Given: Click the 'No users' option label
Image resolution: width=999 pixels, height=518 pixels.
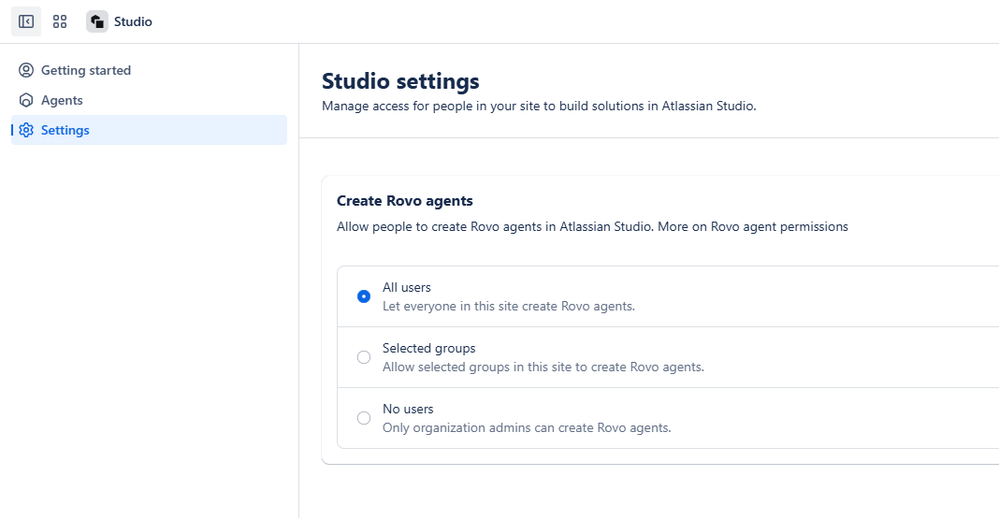Looking at the screenshot, I should (408, 409).
